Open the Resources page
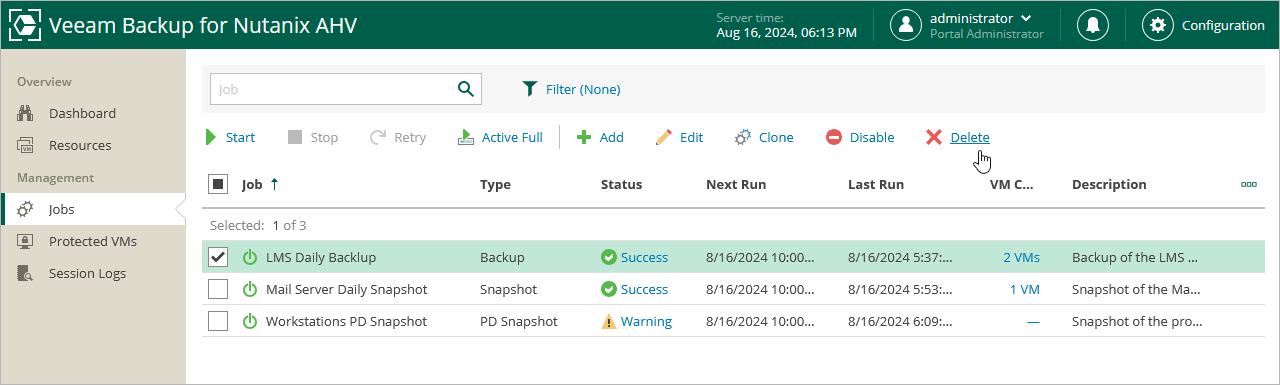This screenshot has height=385, width=1280. click(80, 145)
